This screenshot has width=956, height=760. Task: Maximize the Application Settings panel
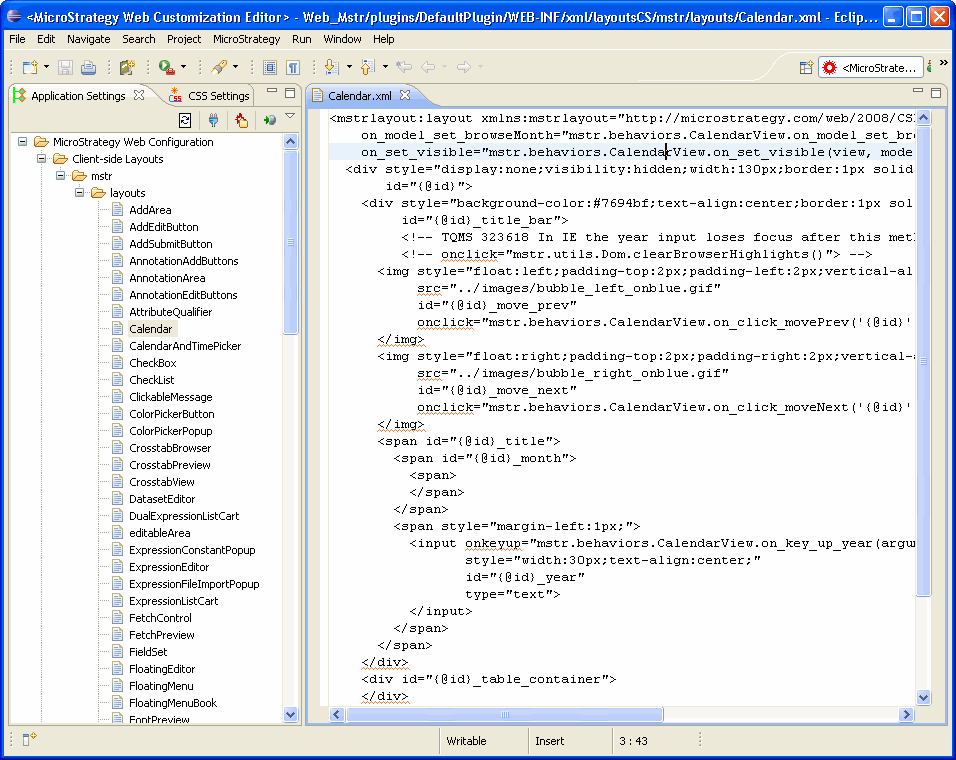[290, 93]
